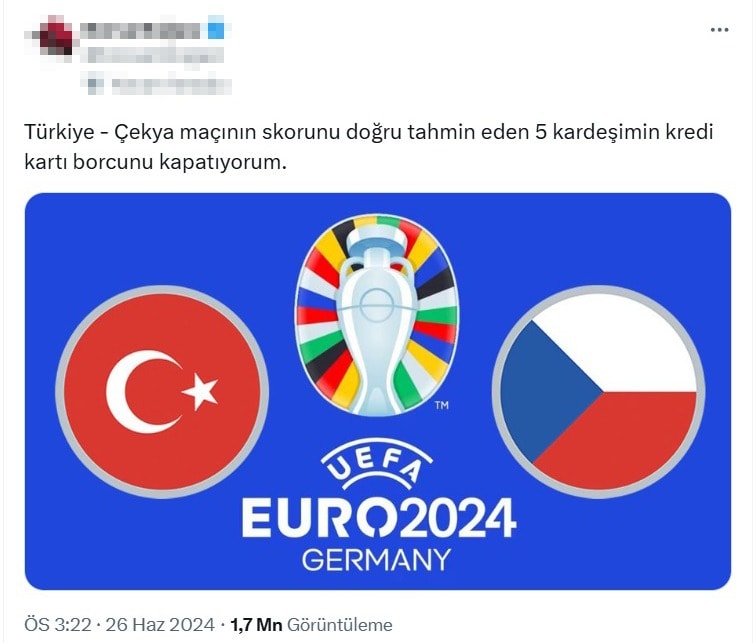Open the 1,7 Mn Görüntüleme view count
Viewport: 756px width, 643px height.
click(311, 625)
